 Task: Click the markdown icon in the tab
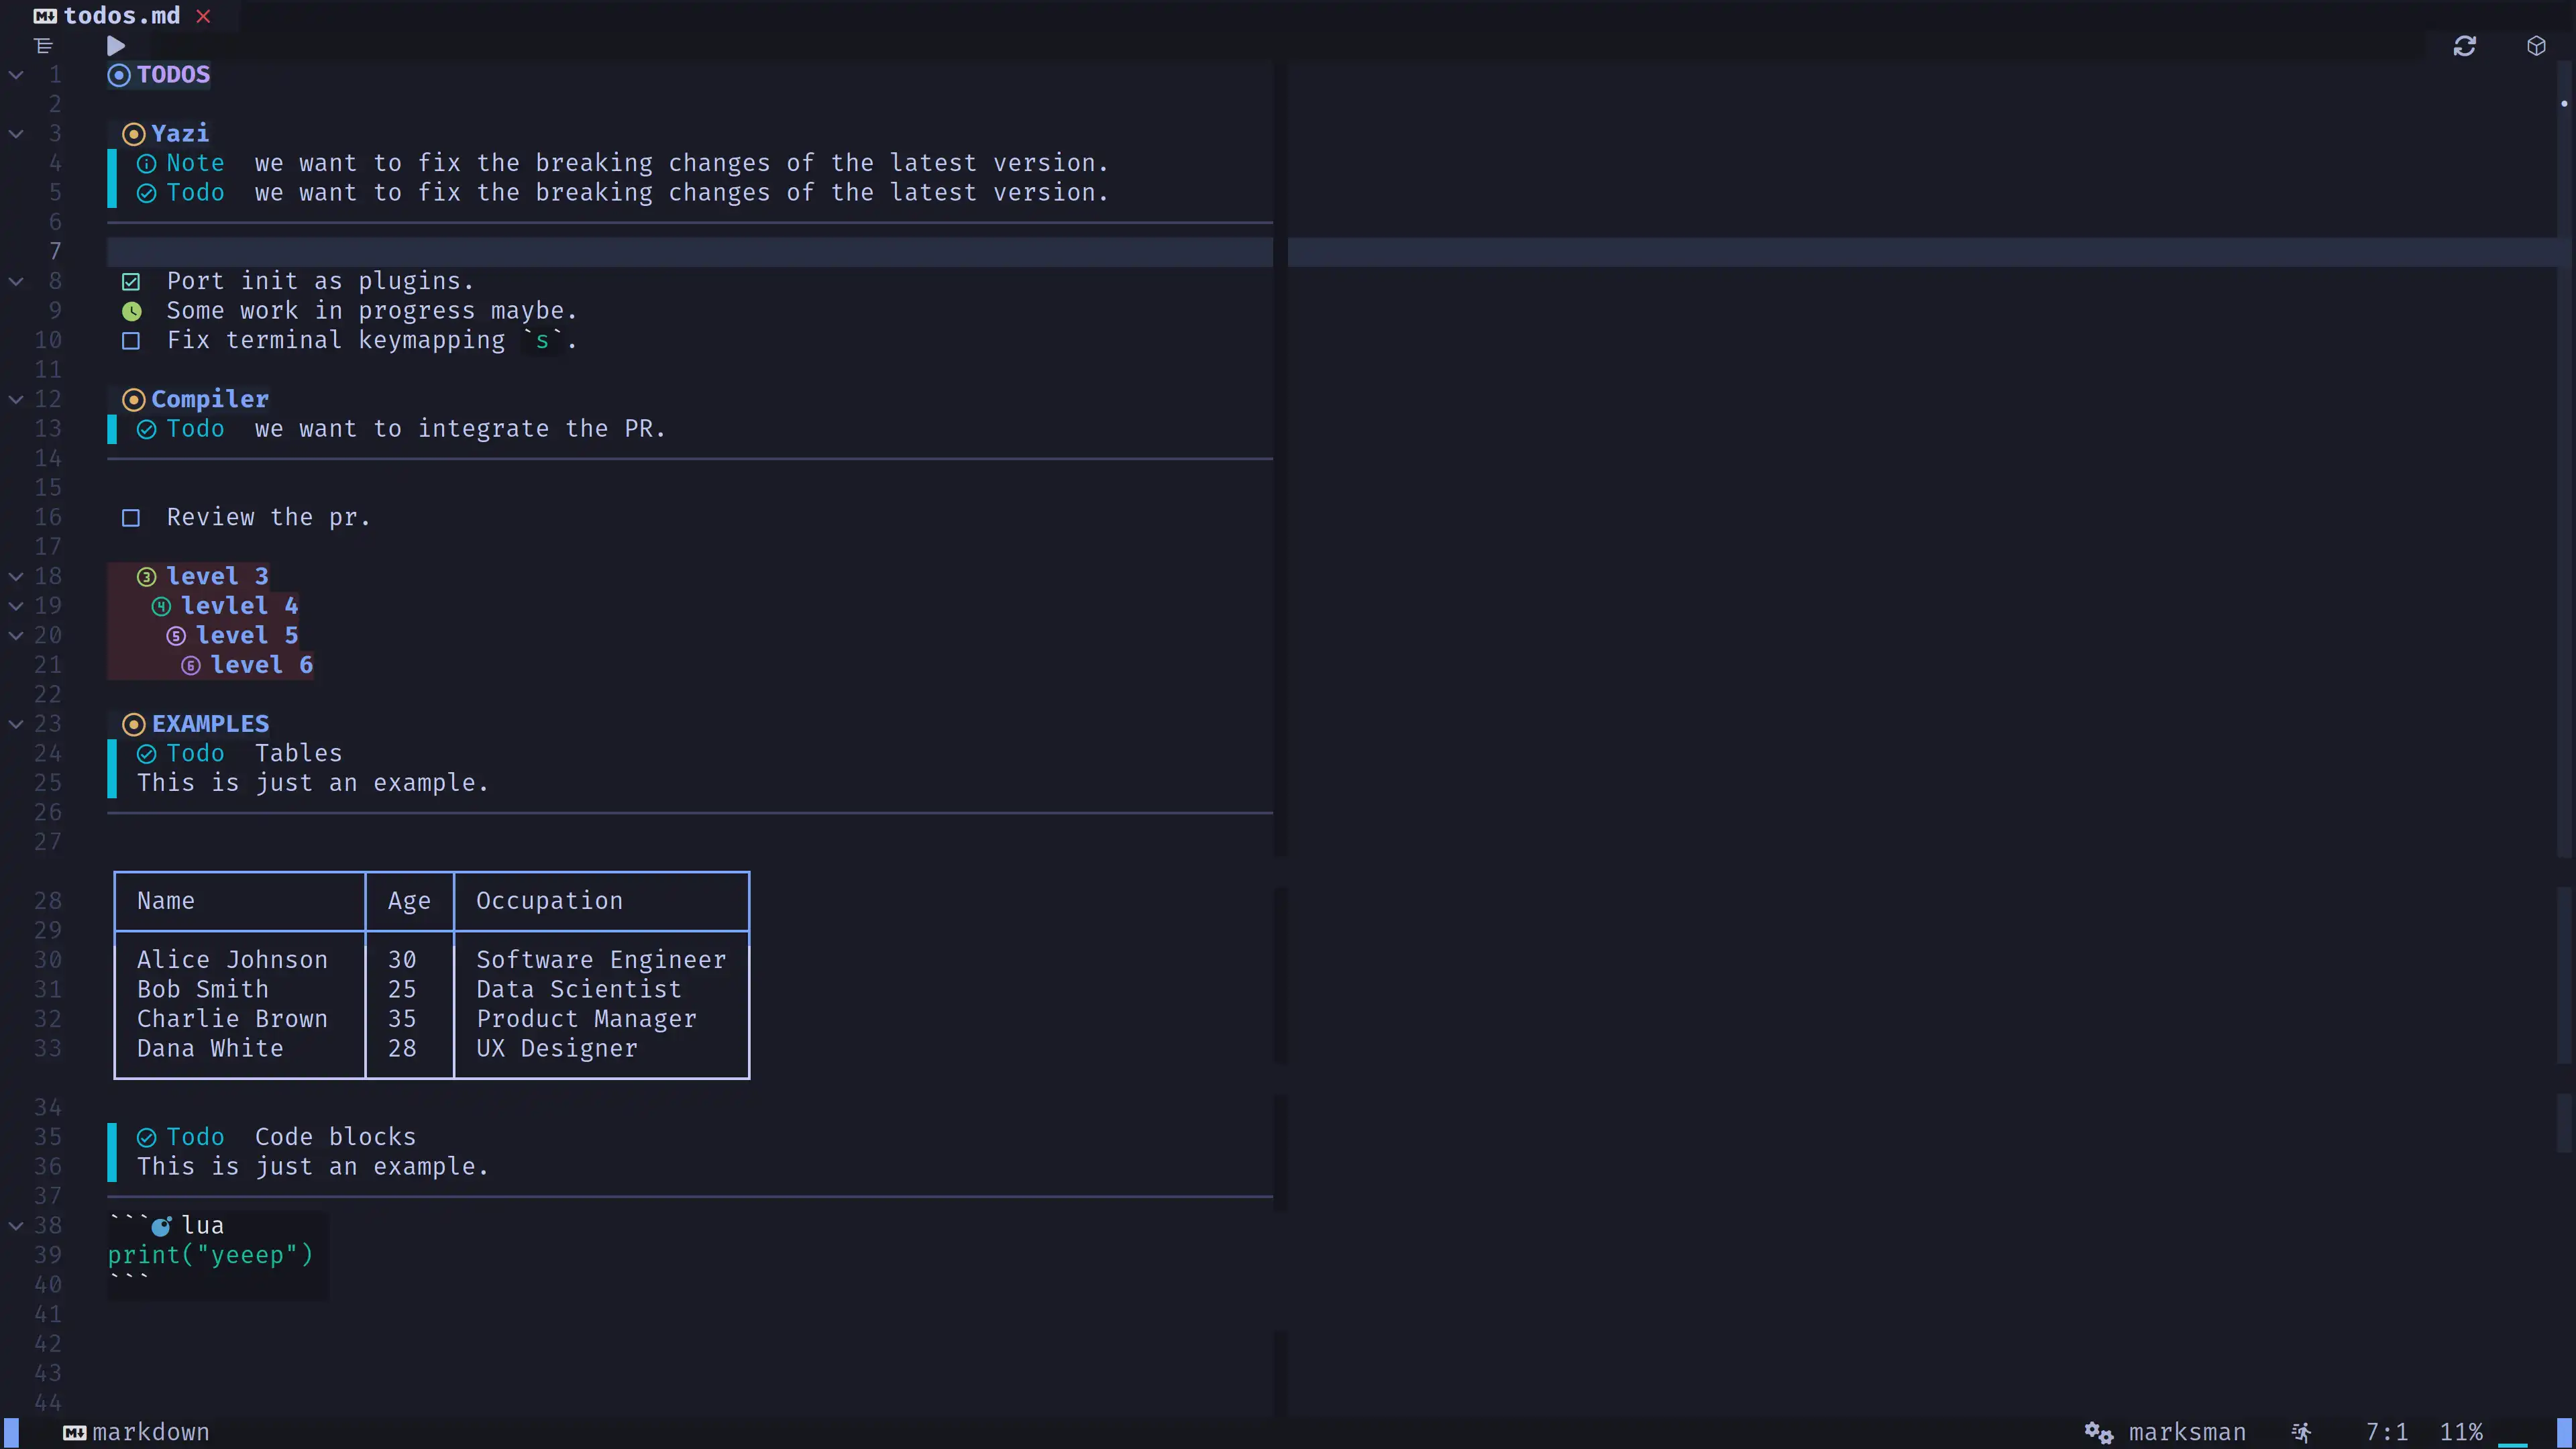pos(45,16)
